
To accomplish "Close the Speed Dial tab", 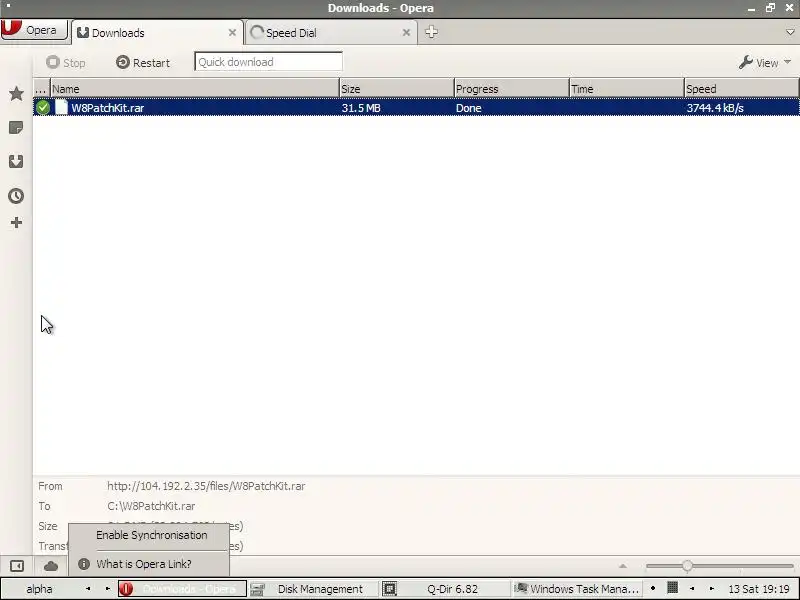I will coord(406,33).
